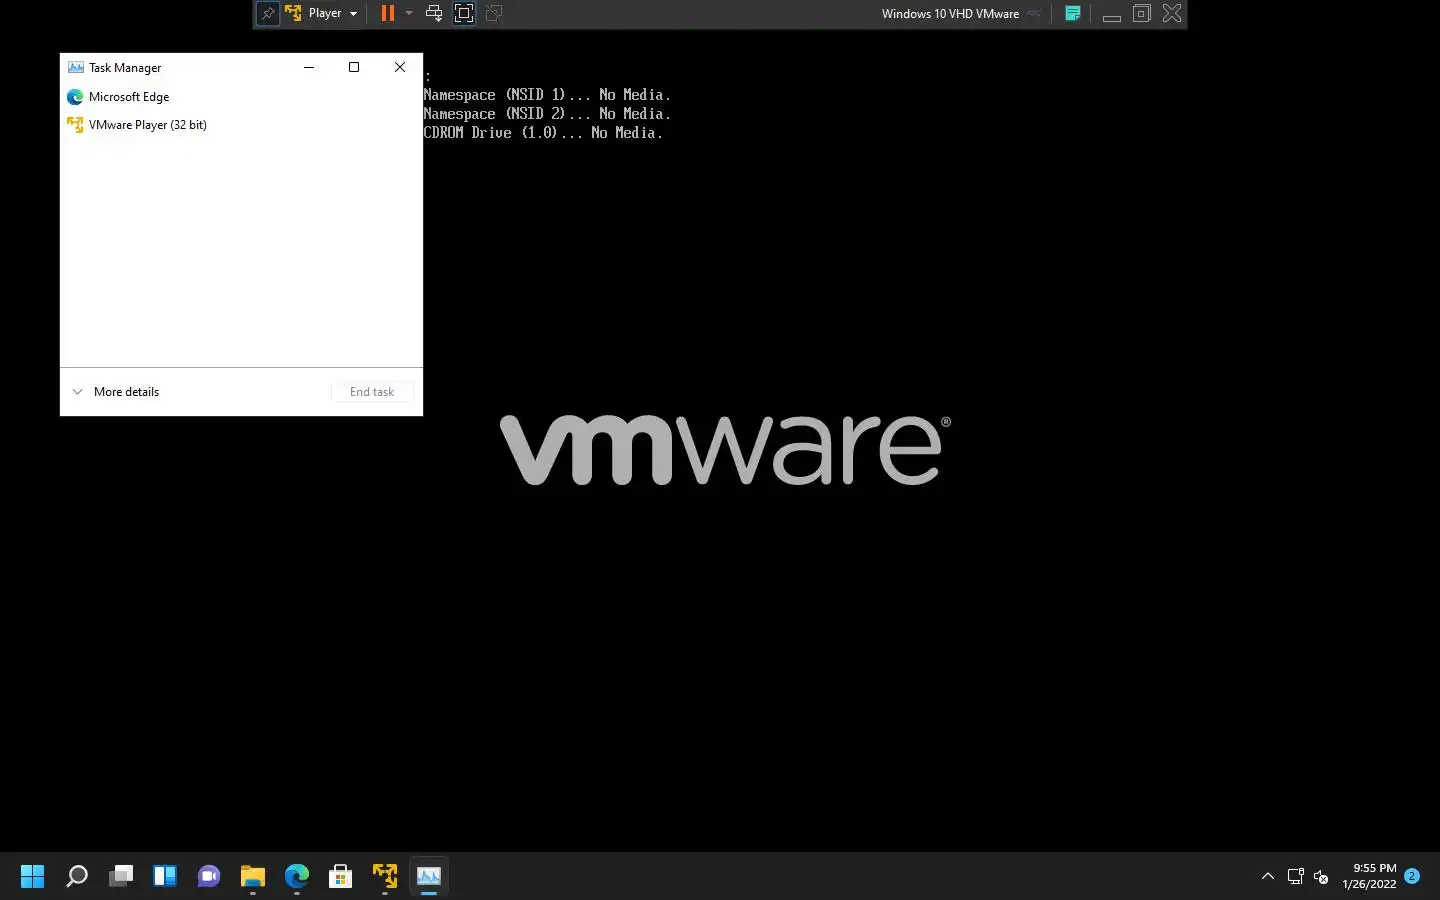Click the Unity mode icon

tap(494, 13)
